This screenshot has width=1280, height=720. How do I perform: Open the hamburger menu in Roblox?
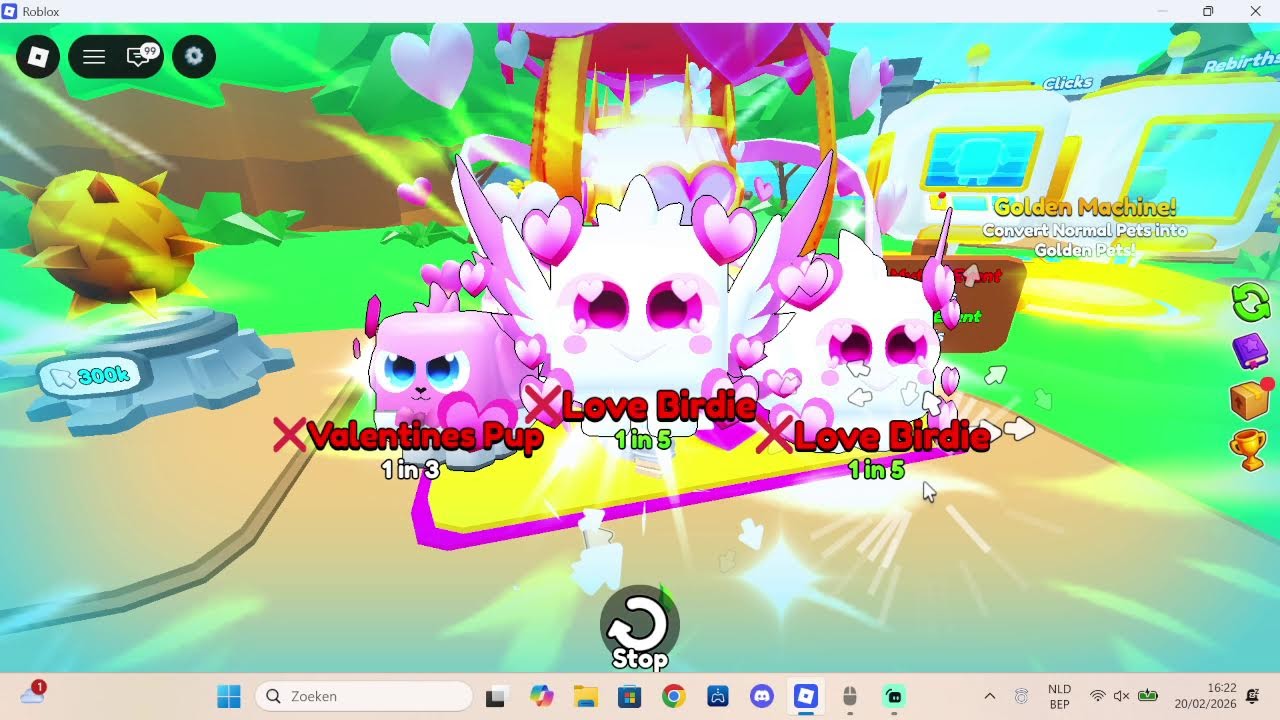(94, 57)
